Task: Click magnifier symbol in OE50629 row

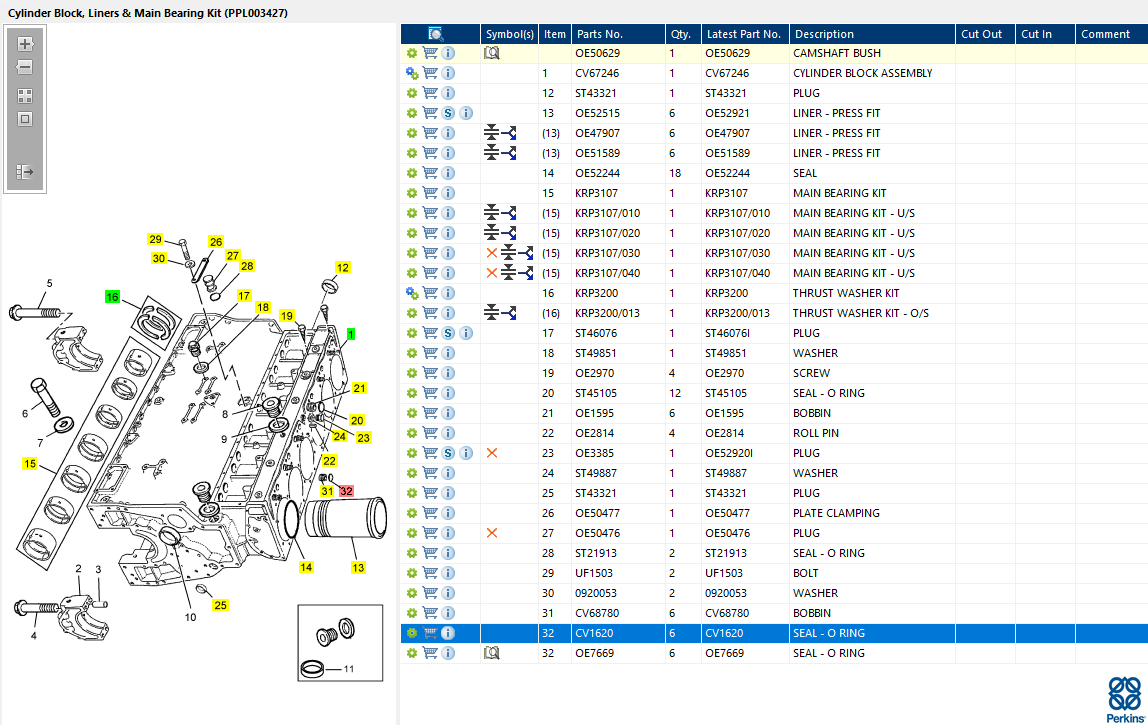Action: pos(492,53)
